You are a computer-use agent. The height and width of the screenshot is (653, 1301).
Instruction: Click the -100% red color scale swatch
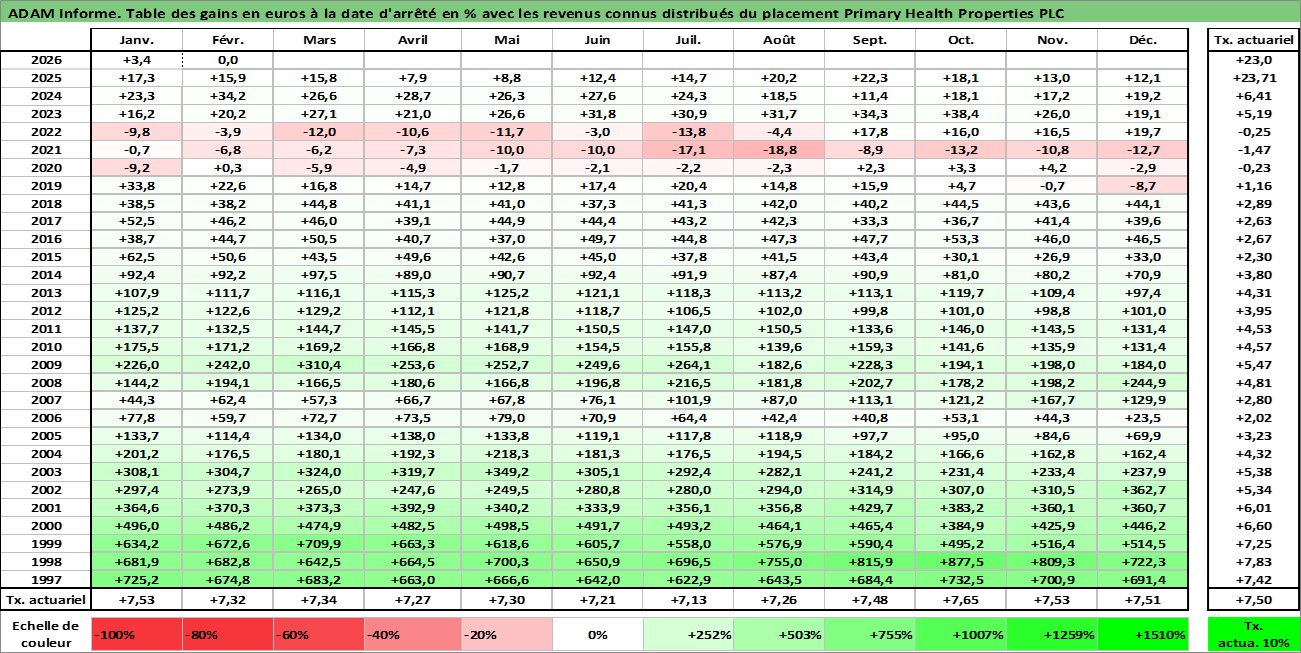tap(136, 633)
